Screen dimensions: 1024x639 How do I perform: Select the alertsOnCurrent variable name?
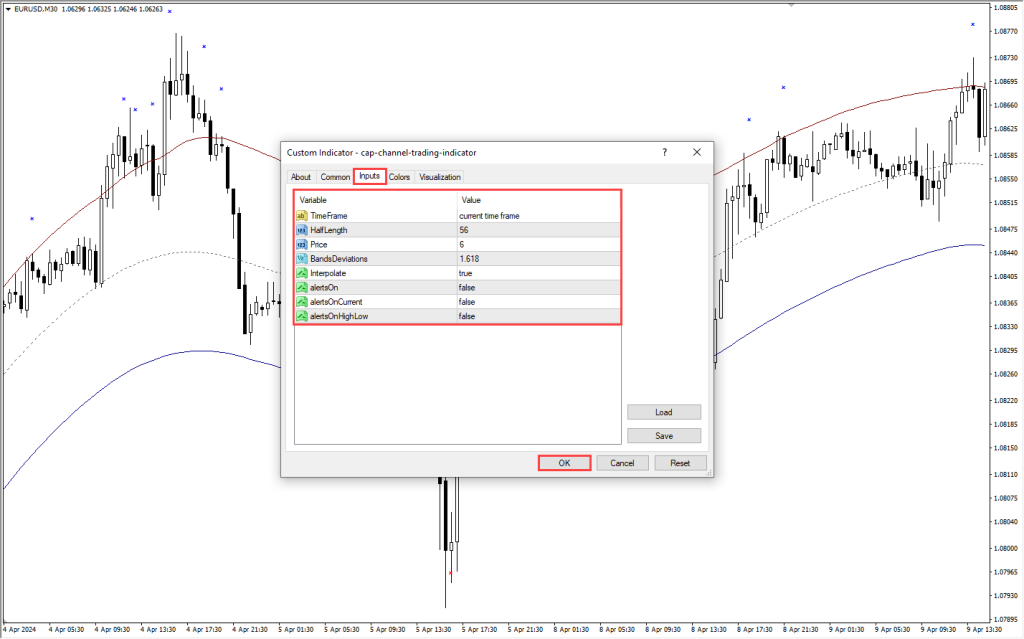point(336,302)
